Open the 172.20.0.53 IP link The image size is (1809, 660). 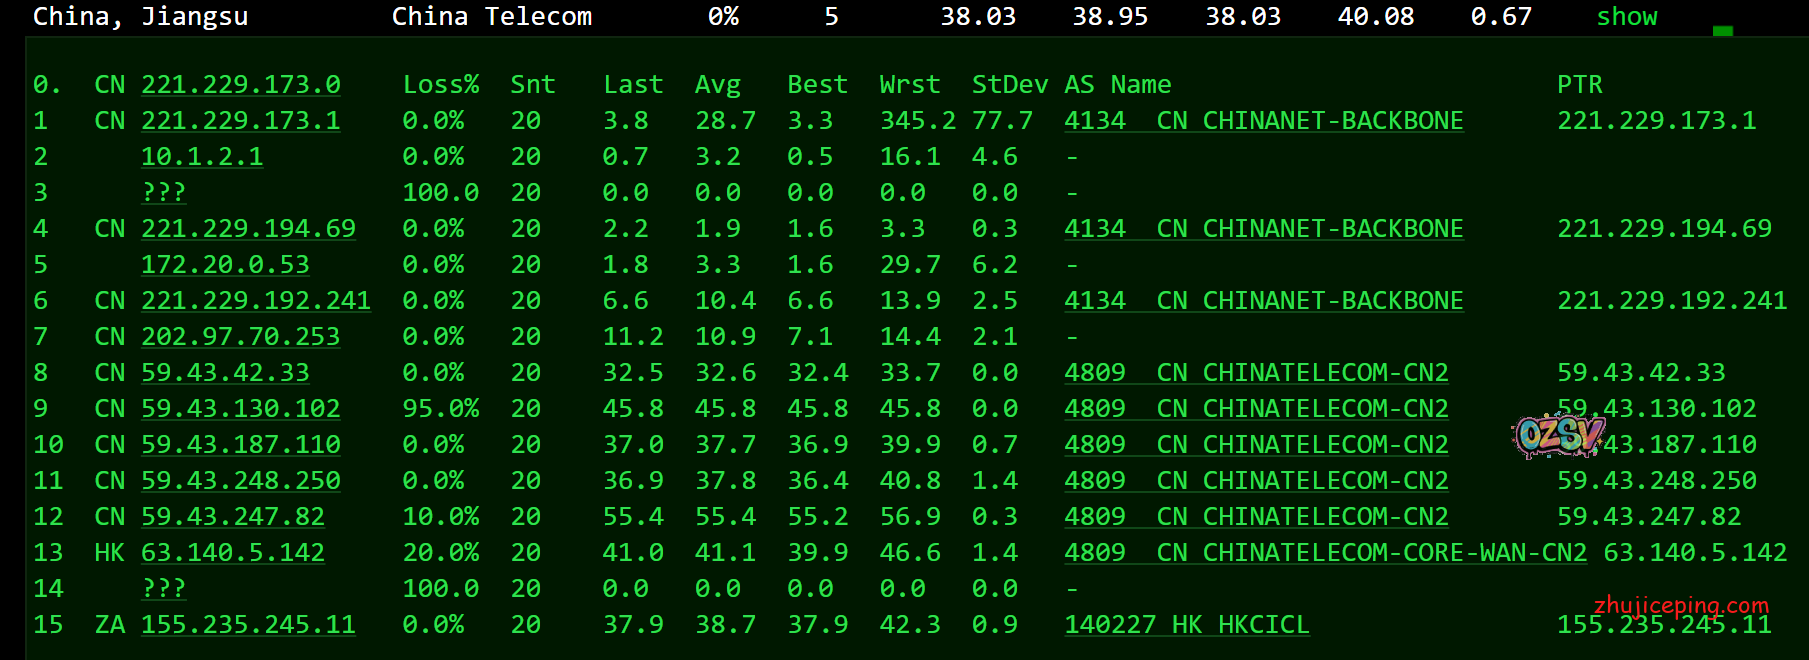click(x=225, y=265)
